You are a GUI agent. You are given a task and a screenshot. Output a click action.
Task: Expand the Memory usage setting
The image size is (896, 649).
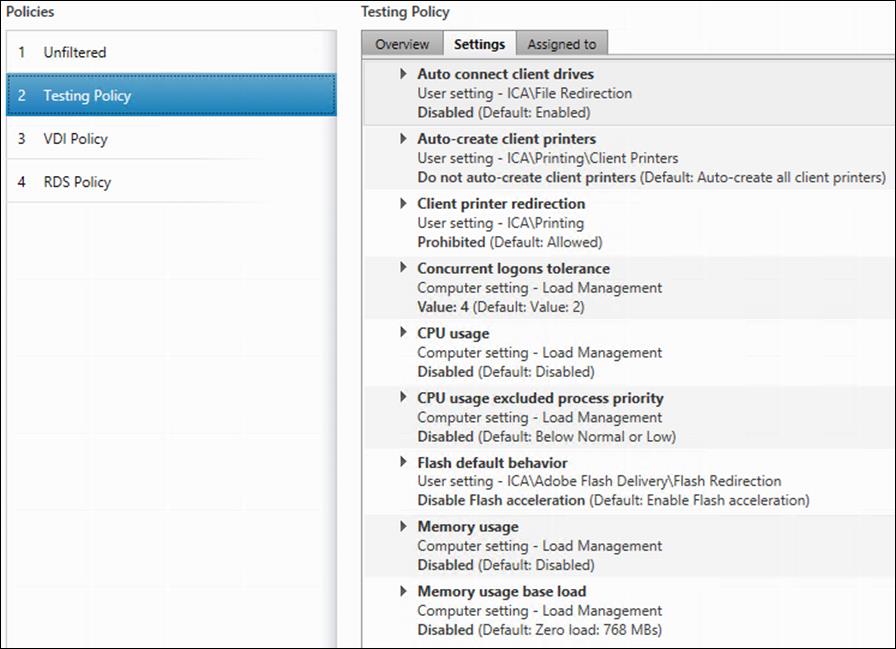coord(404,527)
